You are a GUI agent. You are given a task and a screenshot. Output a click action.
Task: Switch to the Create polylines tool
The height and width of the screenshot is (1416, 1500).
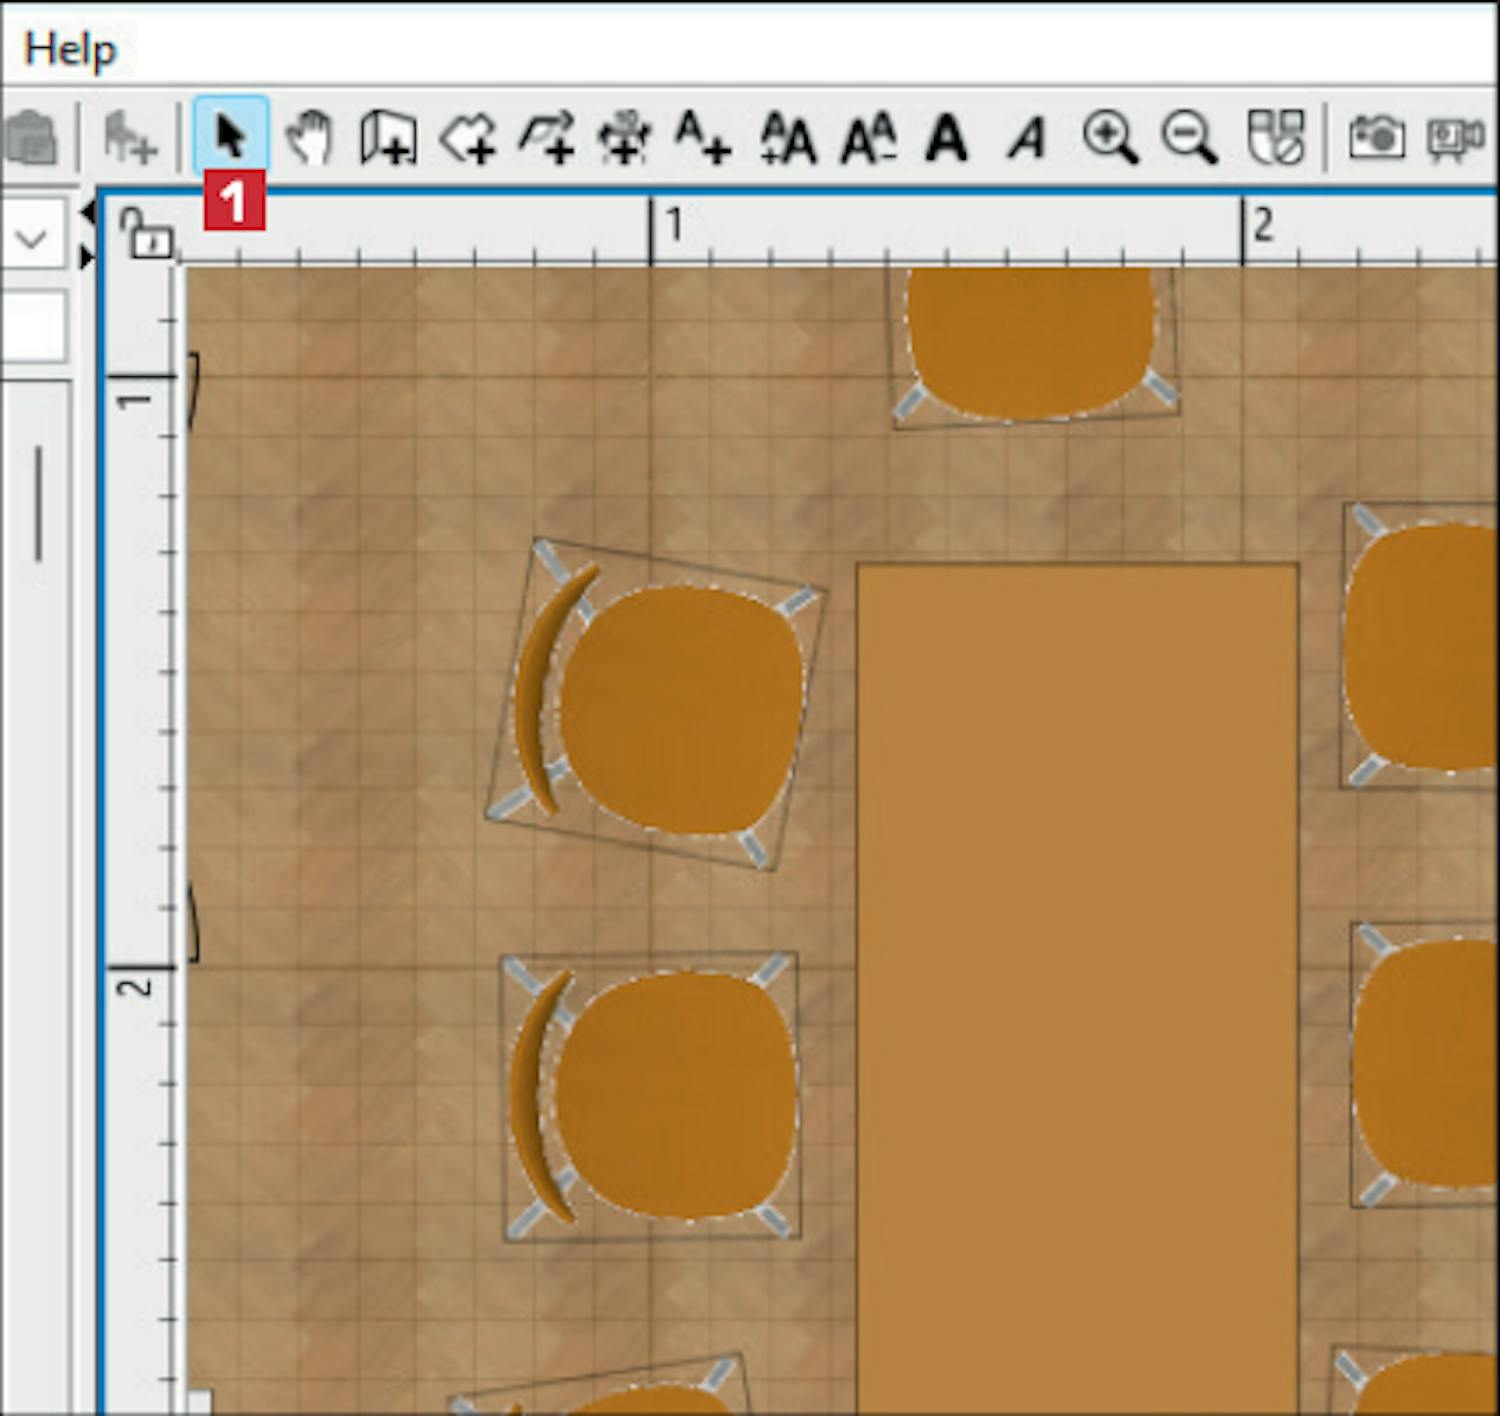(x=546, y=137)
